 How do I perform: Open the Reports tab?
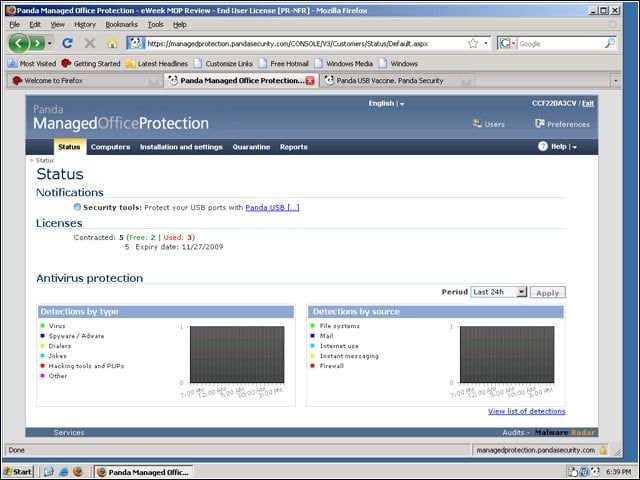(x=294, y=147)
